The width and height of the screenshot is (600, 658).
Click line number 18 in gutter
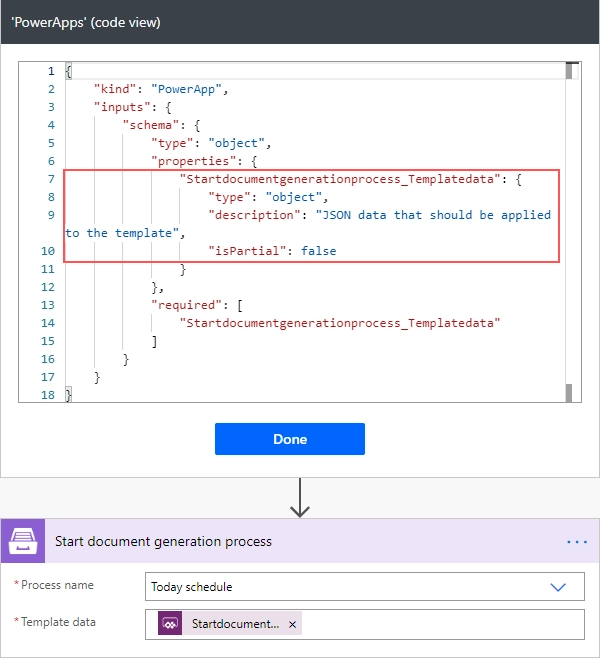point(48,395)
